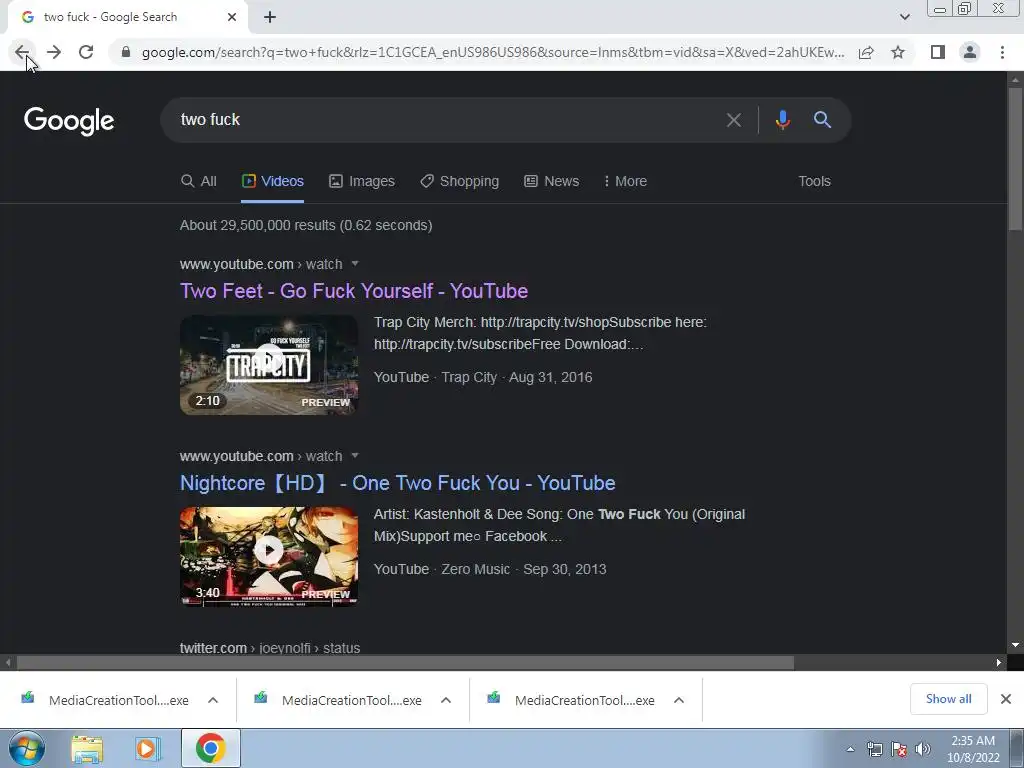Start voice search with the microphone icon
This screenshot has width=1024, height=768.
(x=782, y=120)
